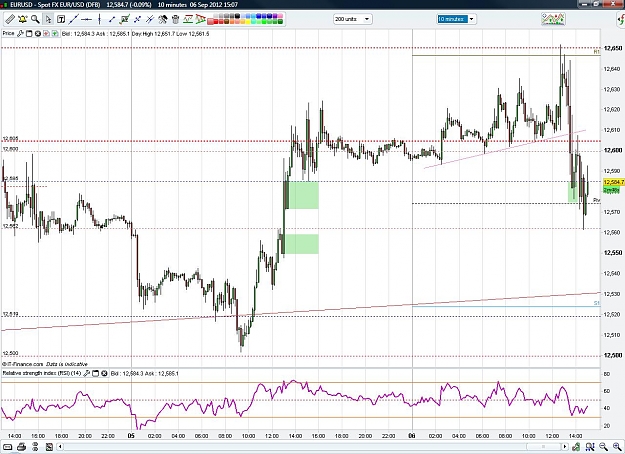625x454 pixels.
Task: Click the zoom in magnifier at bottom right
Action: click(617, 446)
